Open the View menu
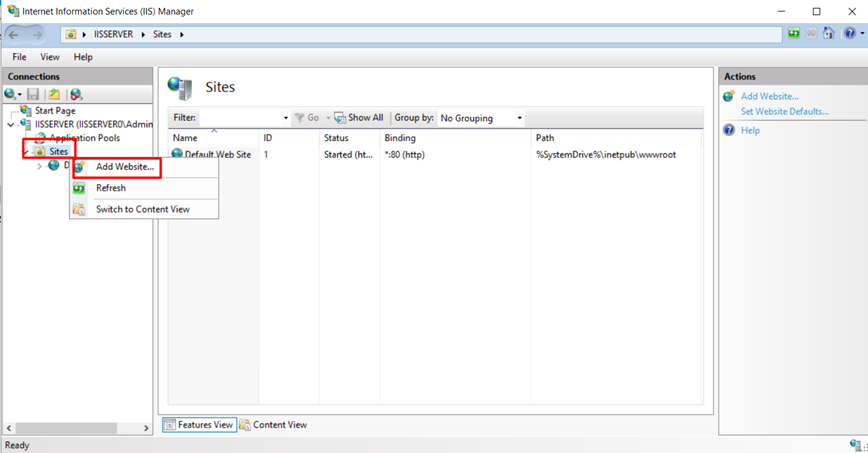Viewport: 868px width, 453px height. click(50, 57)
